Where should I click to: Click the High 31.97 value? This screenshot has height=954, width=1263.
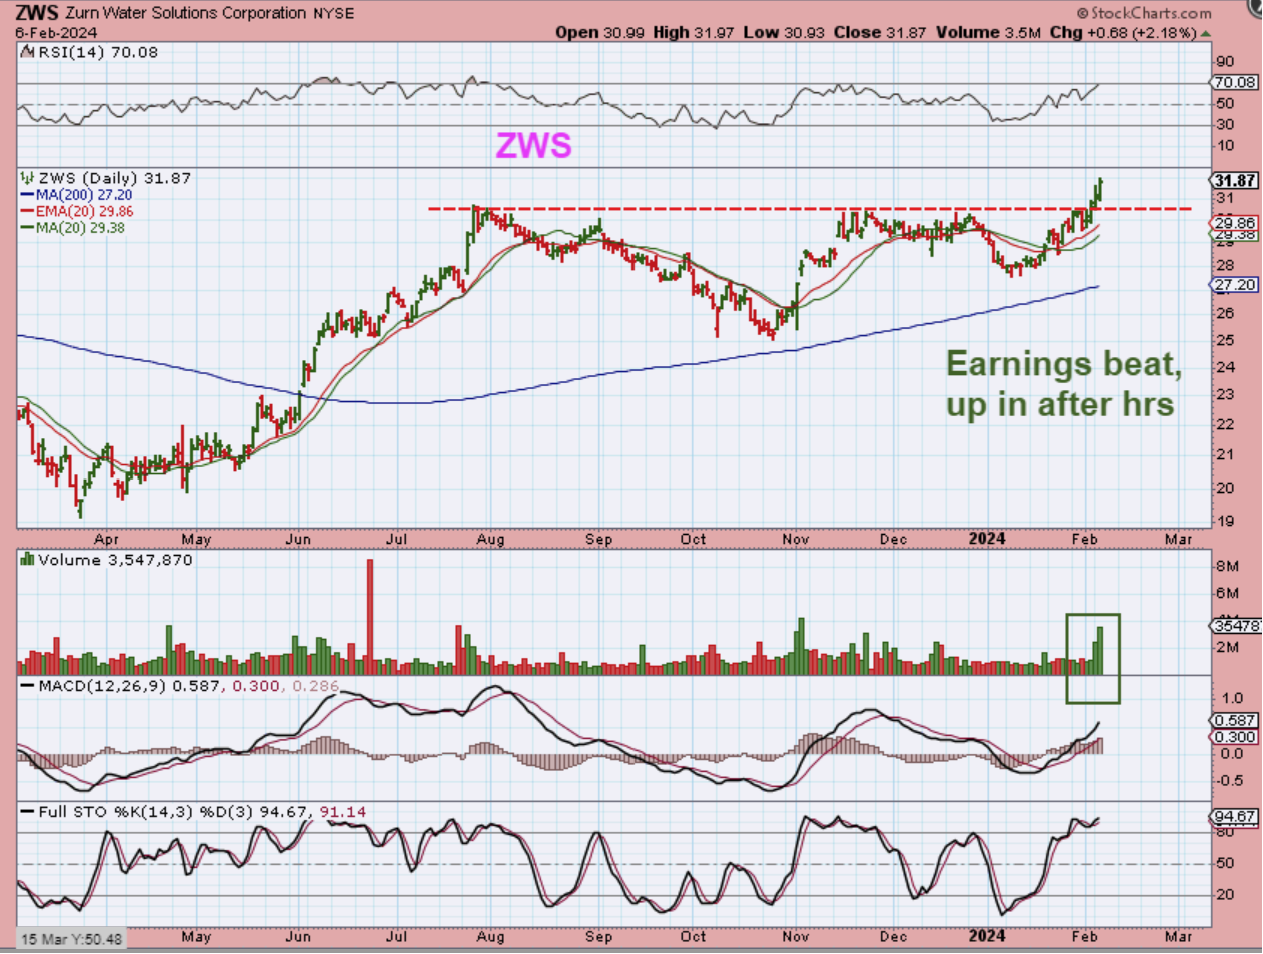[x=694, y=32]
